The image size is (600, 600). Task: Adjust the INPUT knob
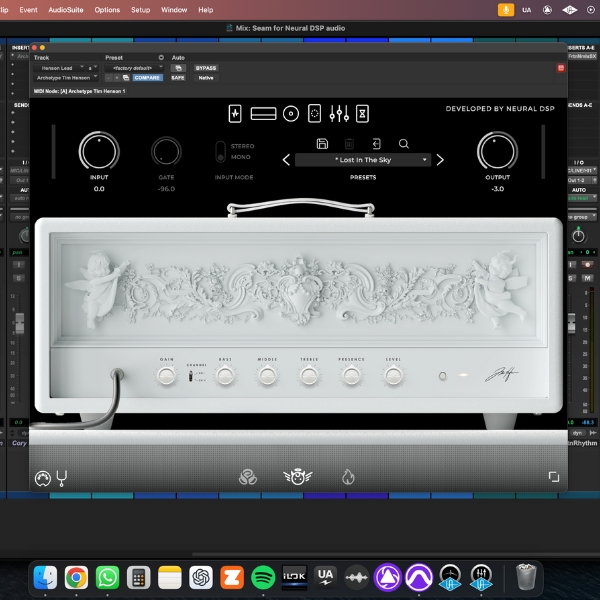(x=99, y=151)
